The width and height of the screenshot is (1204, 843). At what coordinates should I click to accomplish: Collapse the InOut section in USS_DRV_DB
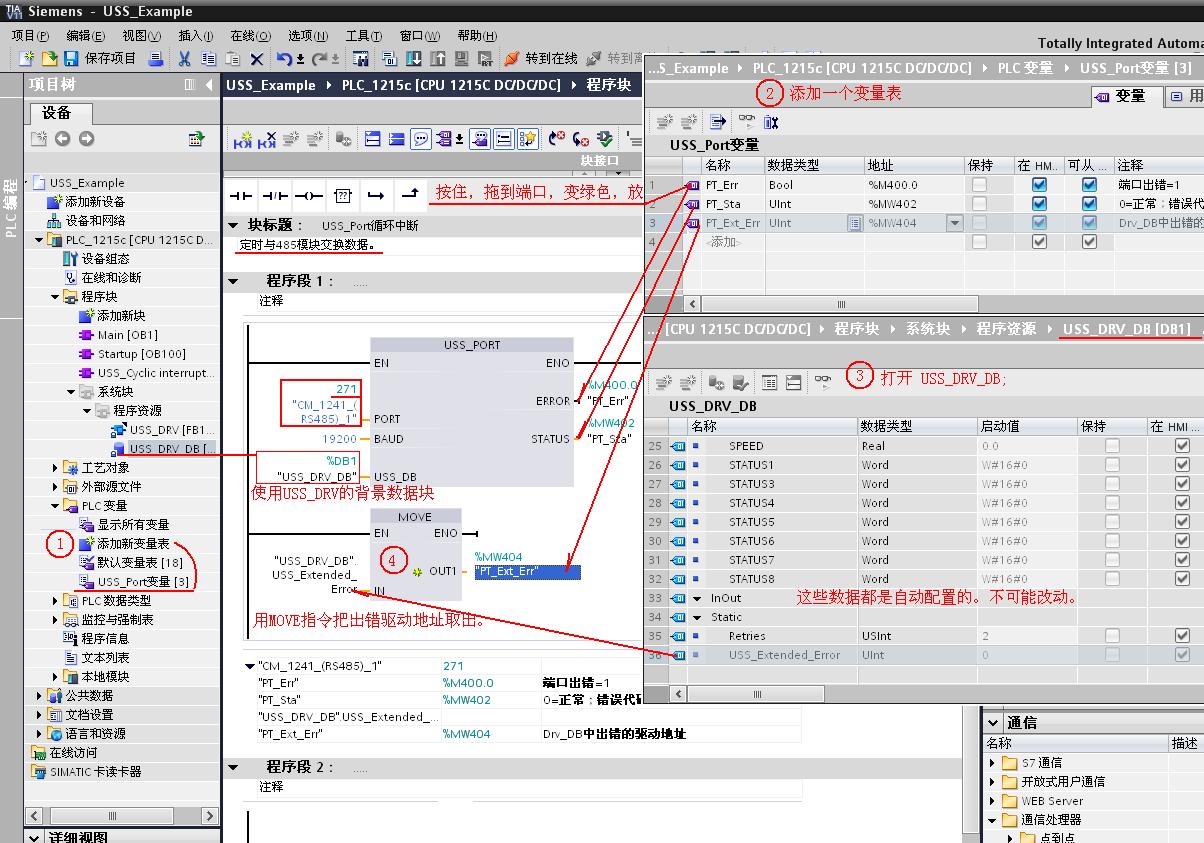click(x=698, y=598)
